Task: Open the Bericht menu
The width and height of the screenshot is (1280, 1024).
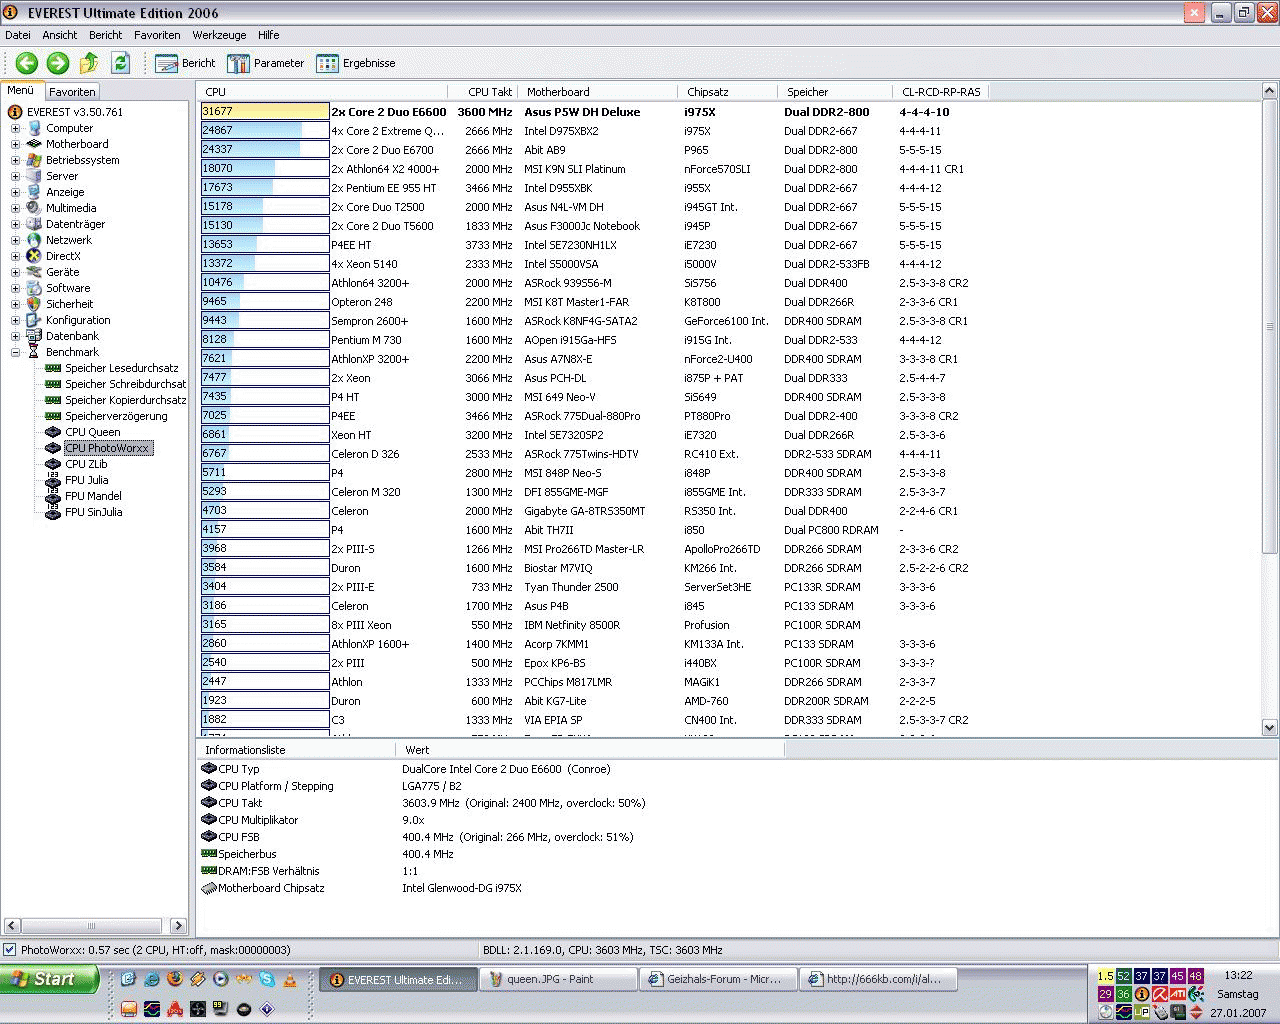Action: (105, 35)
